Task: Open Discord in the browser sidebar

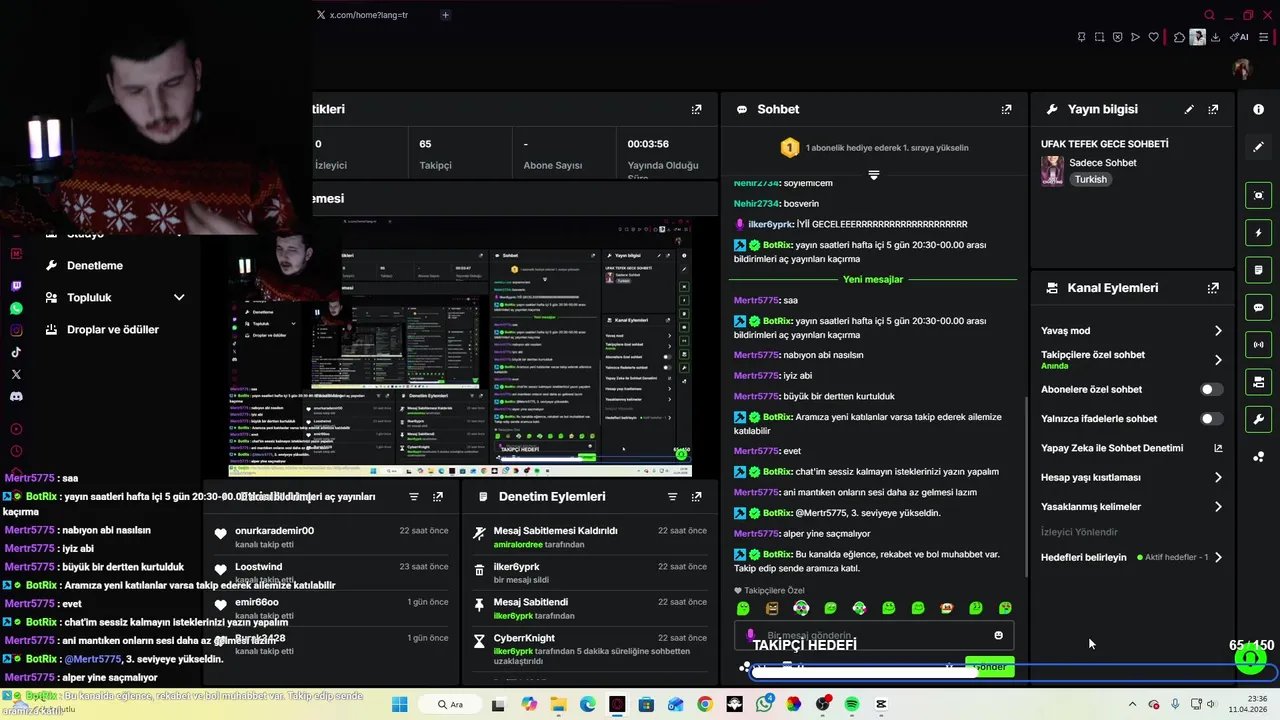Action: click(16, 396)
